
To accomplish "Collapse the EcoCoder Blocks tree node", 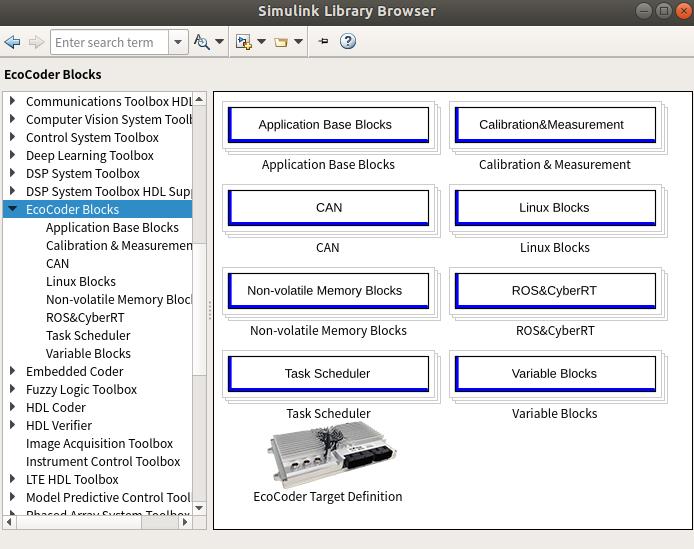I will pyautogui.click(x=12, y=209).
